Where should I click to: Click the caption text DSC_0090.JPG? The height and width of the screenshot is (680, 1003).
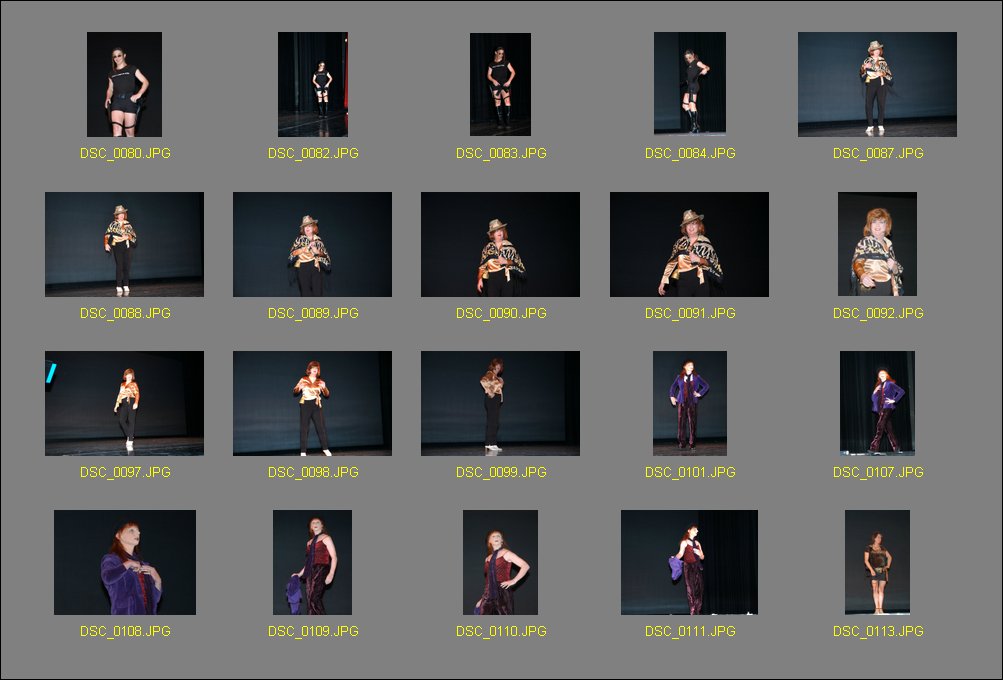[501, 313]
